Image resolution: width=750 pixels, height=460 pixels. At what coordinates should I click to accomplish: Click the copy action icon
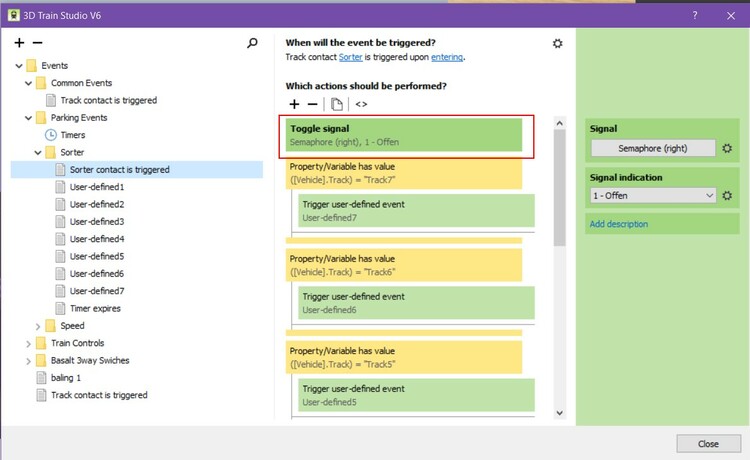pyautogui.click(x=337, y=104)
